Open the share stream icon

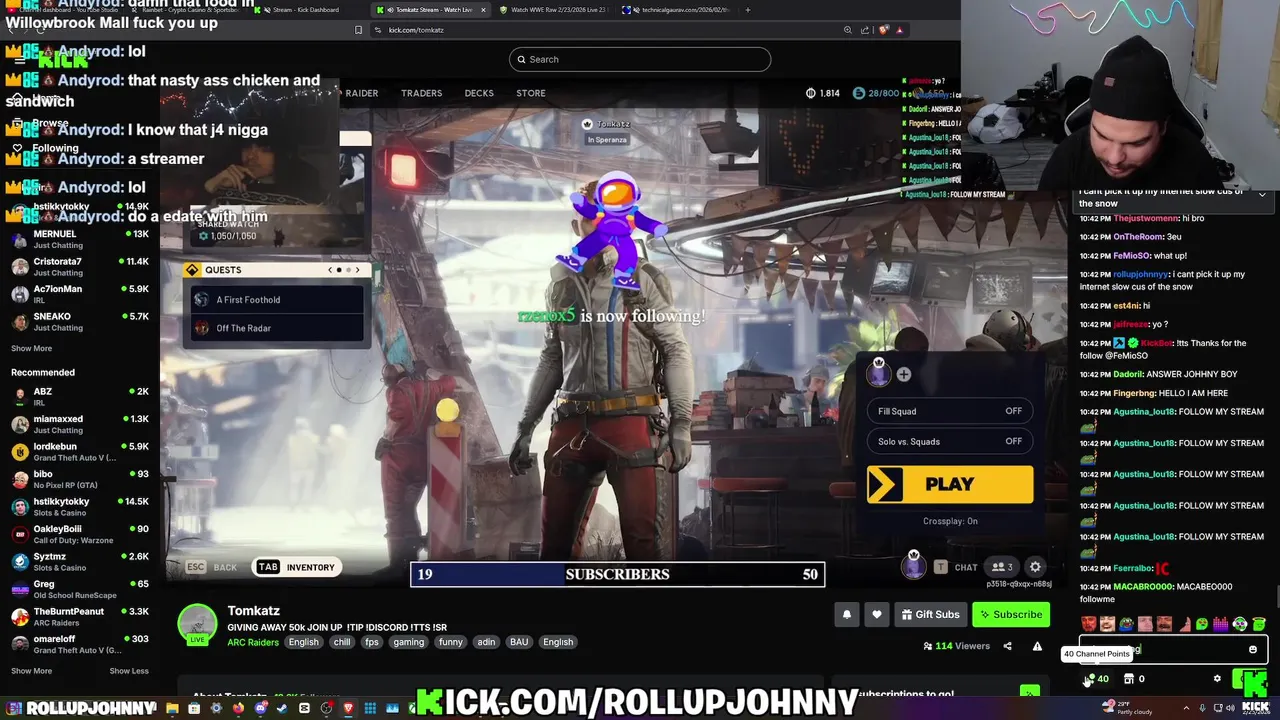tap(1007, 646)
